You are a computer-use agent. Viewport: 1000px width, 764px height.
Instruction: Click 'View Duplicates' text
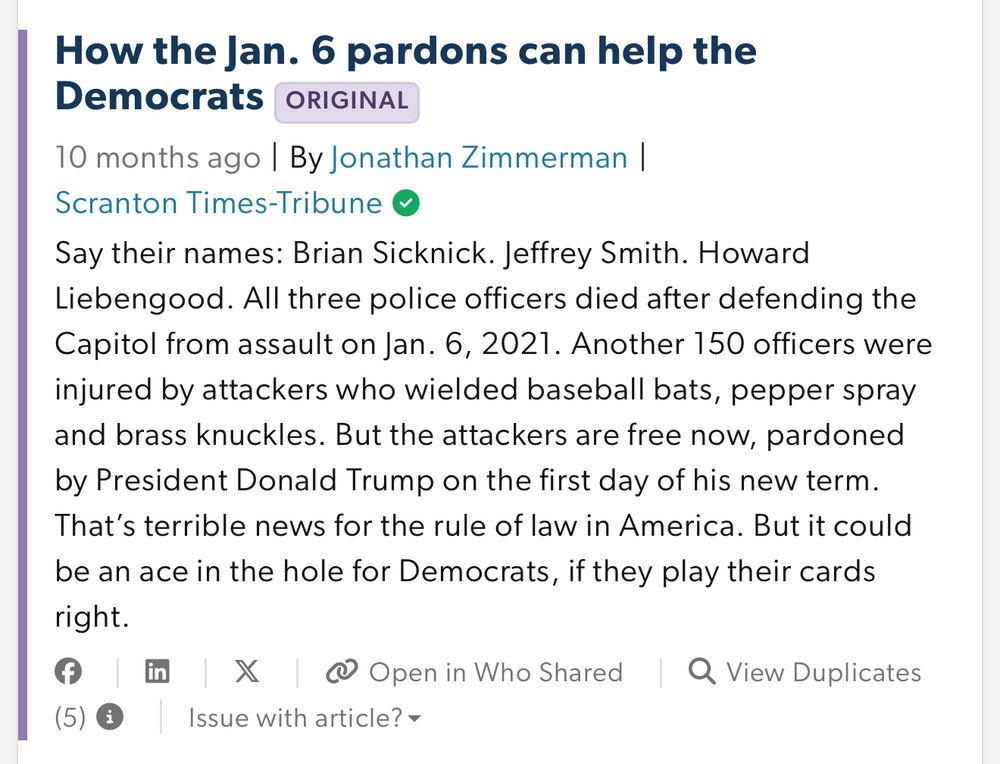(824, 672)
